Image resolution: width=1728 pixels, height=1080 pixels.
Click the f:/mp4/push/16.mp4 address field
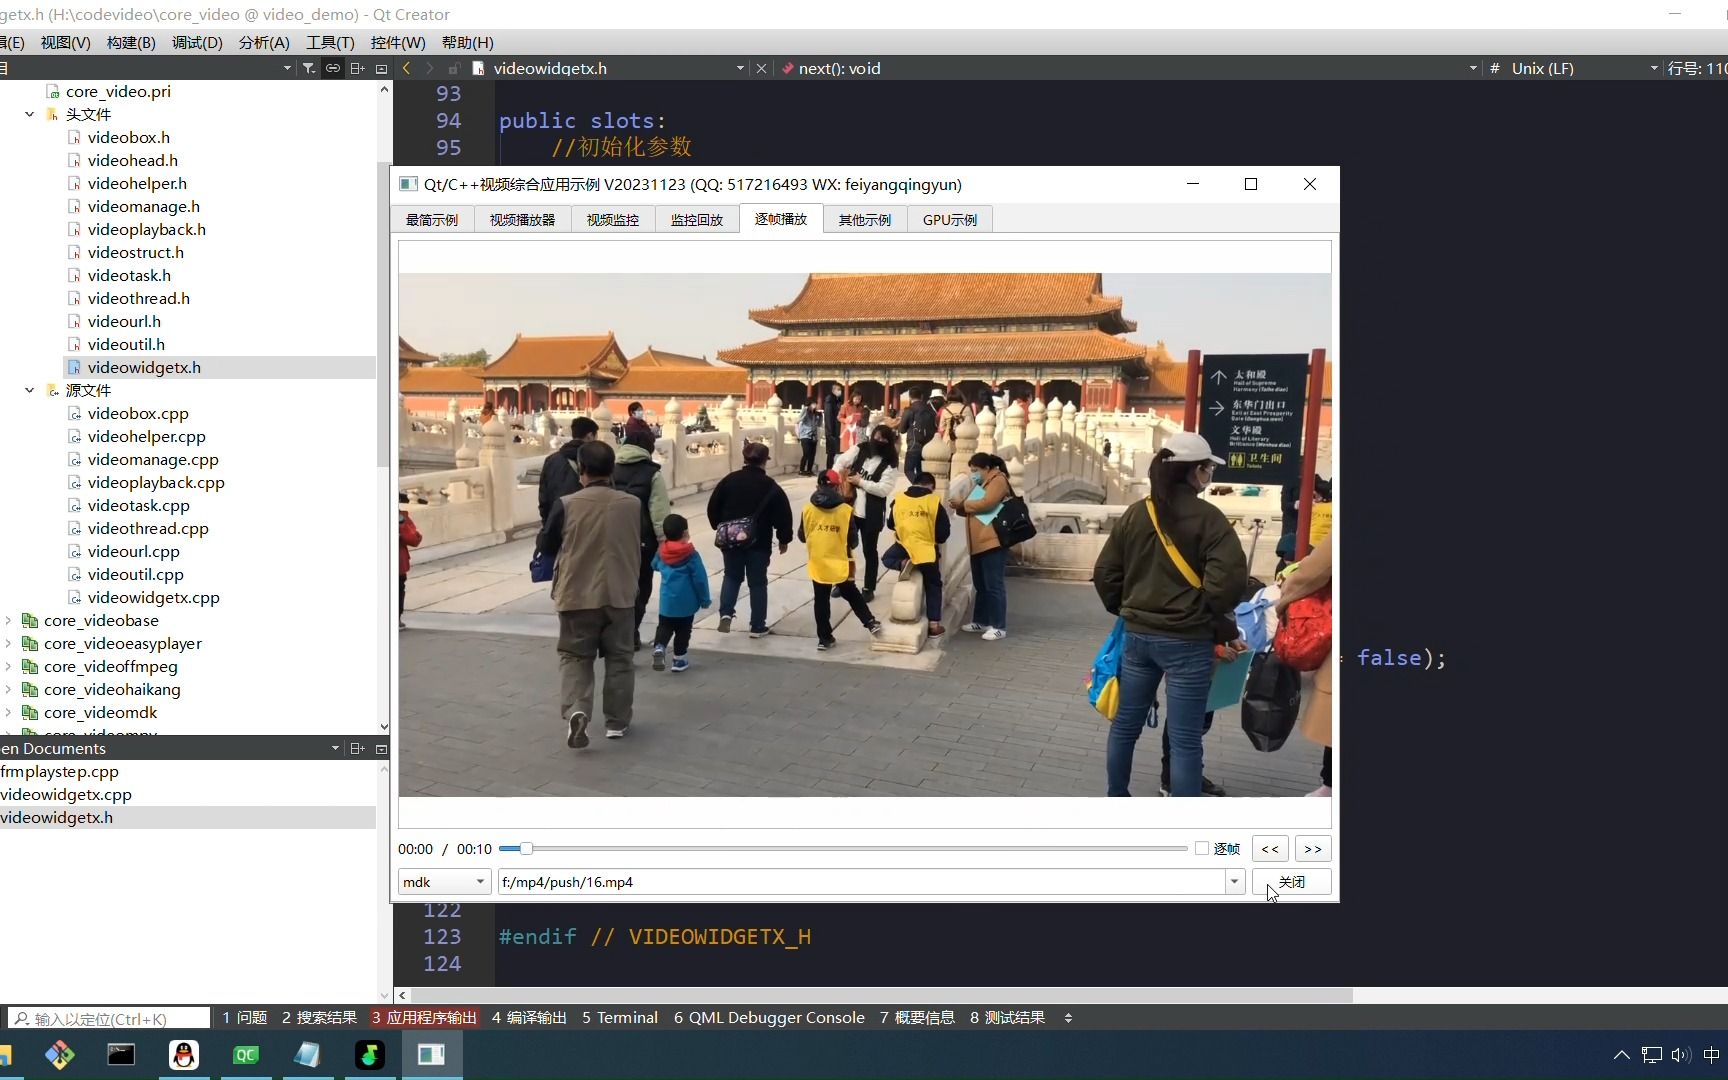[862, 882]
